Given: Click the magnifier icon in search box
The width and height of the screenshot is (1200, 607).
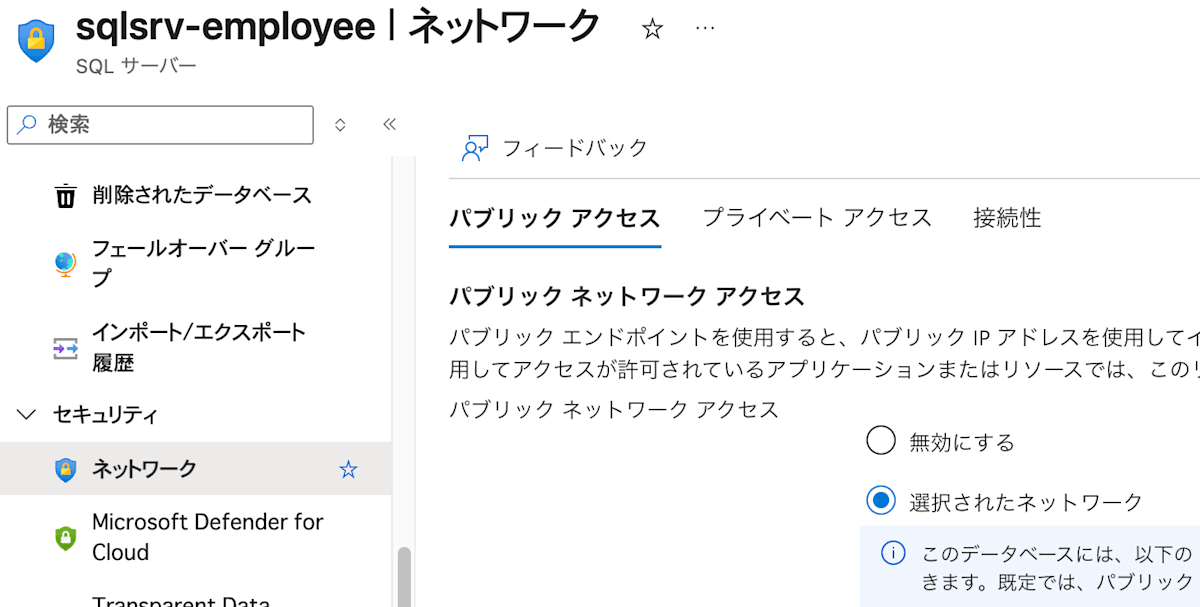Looking at the screenshot, I should tap(27, 125).
